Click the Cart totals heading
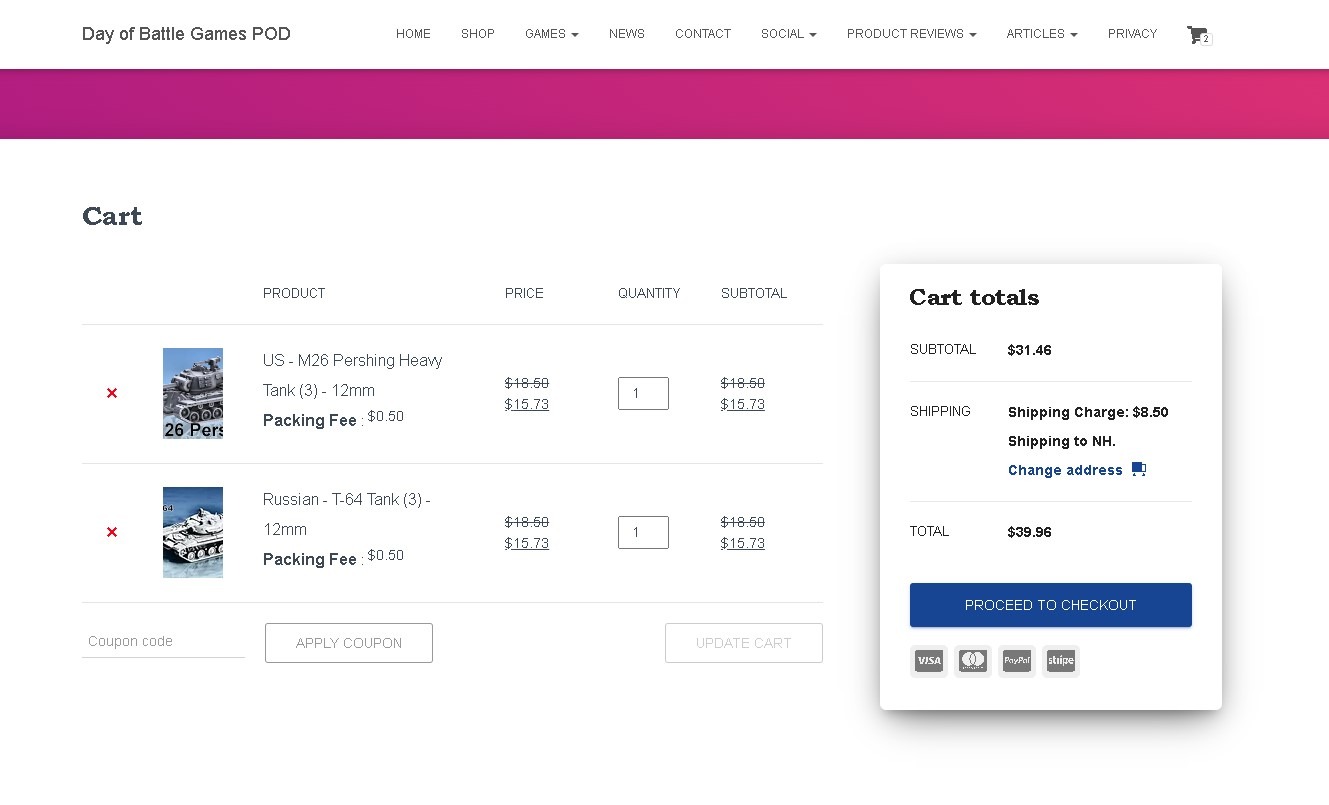1329x805 pixels. (x=974, y=297)
